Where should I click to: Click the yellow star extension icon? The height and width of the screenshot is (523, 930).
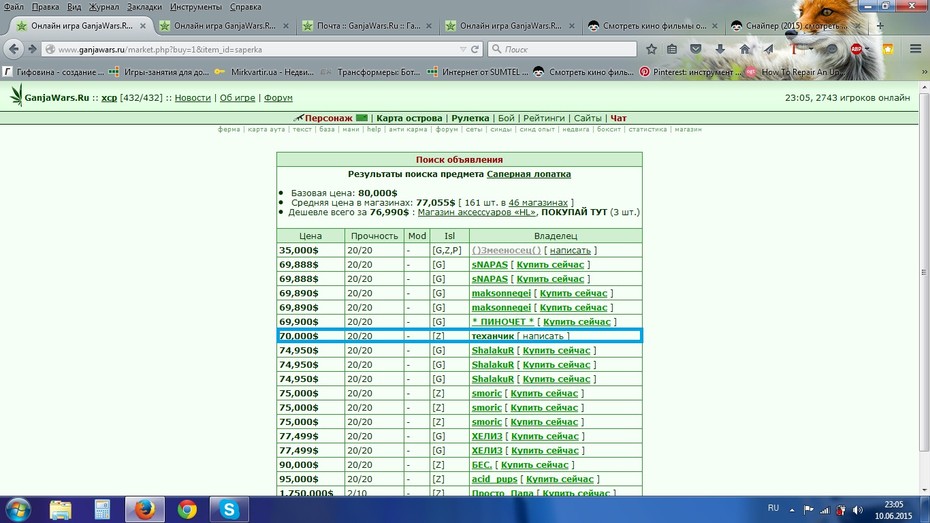(x=888, y=49)
